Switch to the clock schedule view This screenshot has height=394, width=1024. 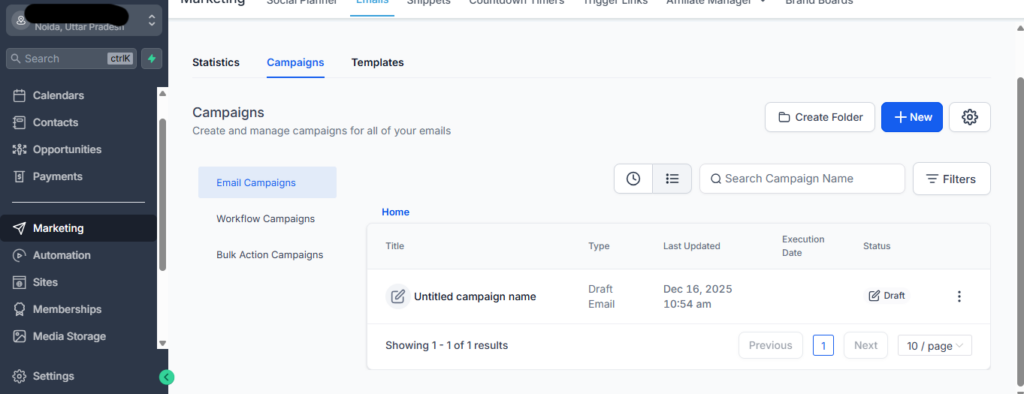pos(633,179)
